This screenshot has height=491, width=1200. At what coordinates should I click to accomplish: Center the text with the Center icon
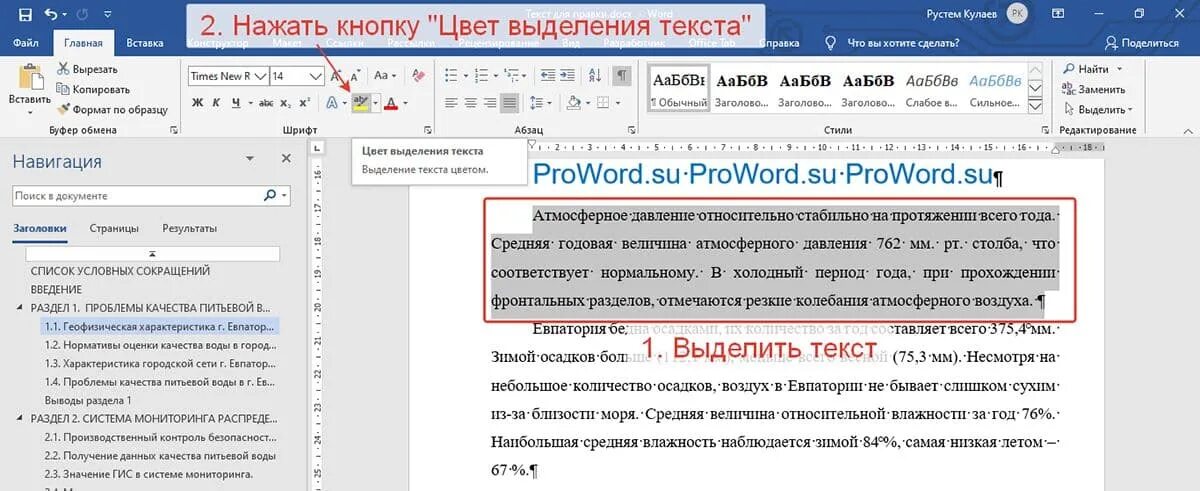[x=470, y=102]
